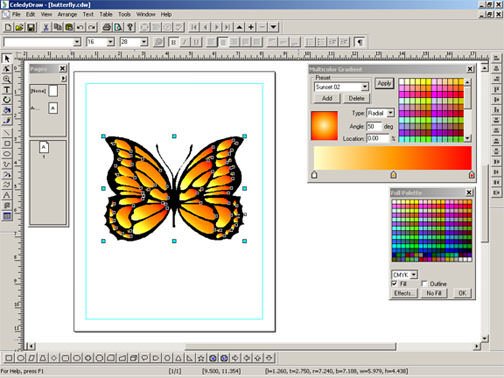
Task: Pick the star shape in bottom shapes bar
Action: 201,358
